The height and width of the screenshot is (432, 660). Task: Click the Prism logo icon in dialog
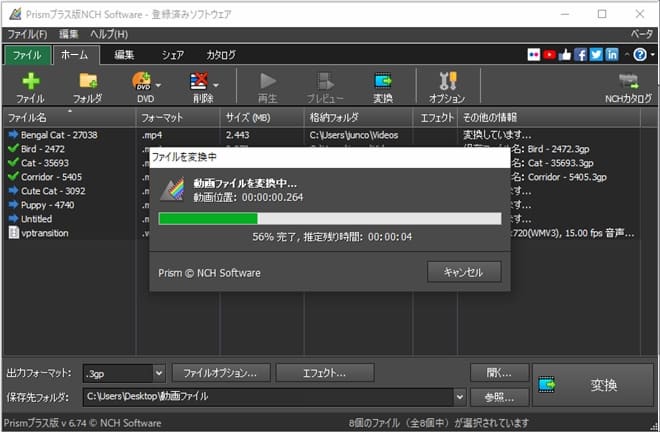click(x=172, y=189)
